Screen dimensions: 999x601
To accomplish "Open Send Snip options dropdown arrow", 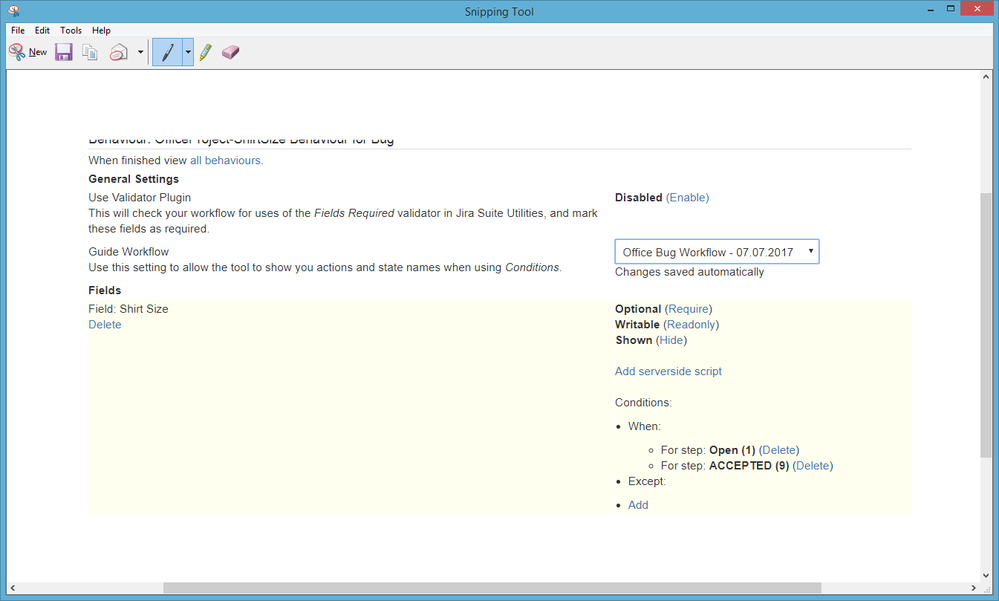I will tap(140, 52).
